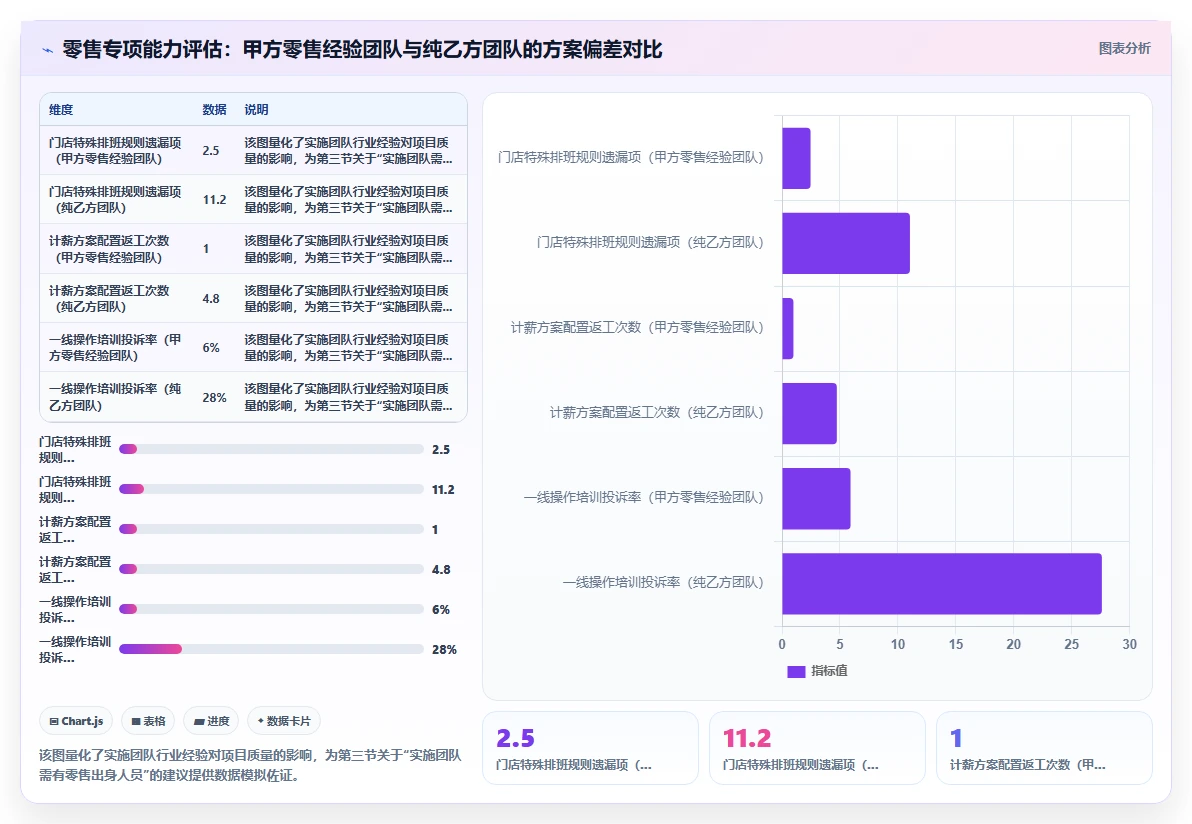
Task: Click the 4.8 progress bar
Action: (x=271, y=569)
